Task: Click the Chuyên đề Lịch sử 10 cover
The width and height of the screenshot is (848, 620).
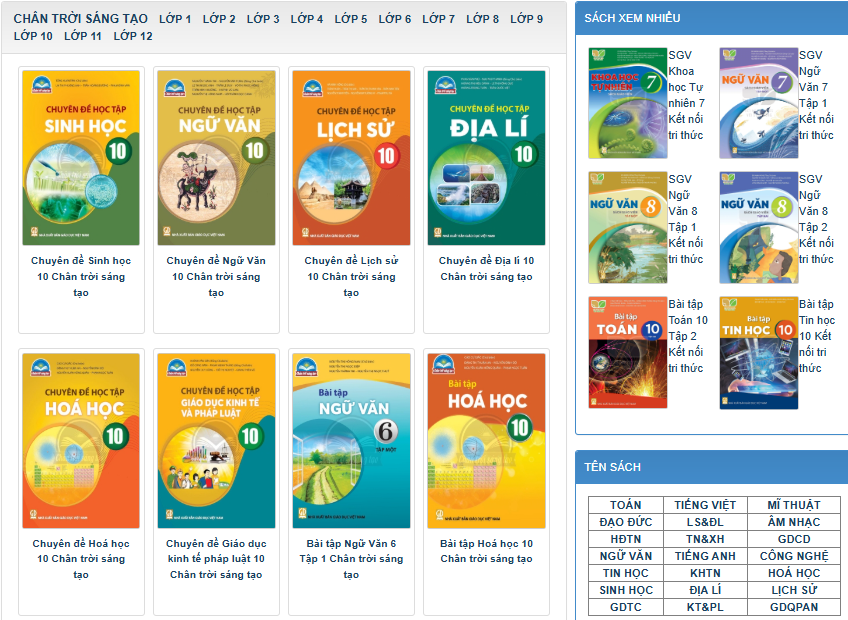Action: 351,158
